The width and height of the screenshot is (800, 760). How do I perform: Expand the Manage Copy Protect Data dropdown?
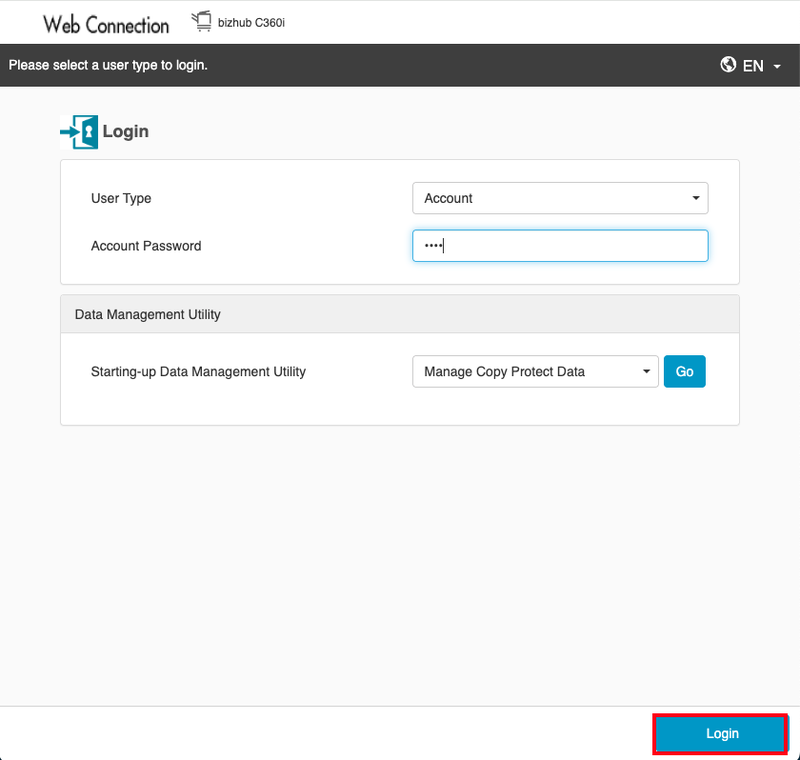click(x=535, y=371)
